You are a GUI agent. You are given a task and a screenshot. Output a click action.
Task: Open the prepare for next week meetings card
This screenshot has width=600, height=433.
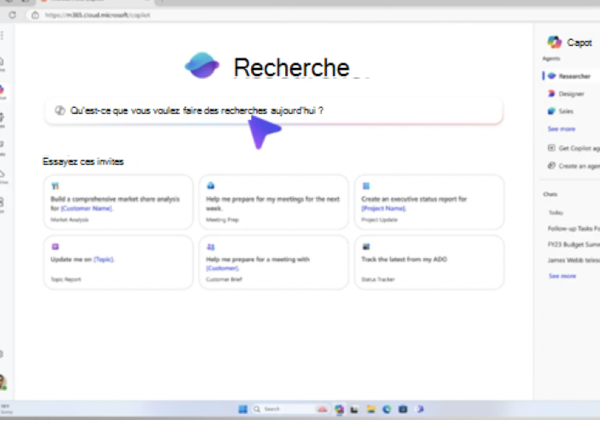click(x=274, y=202)
